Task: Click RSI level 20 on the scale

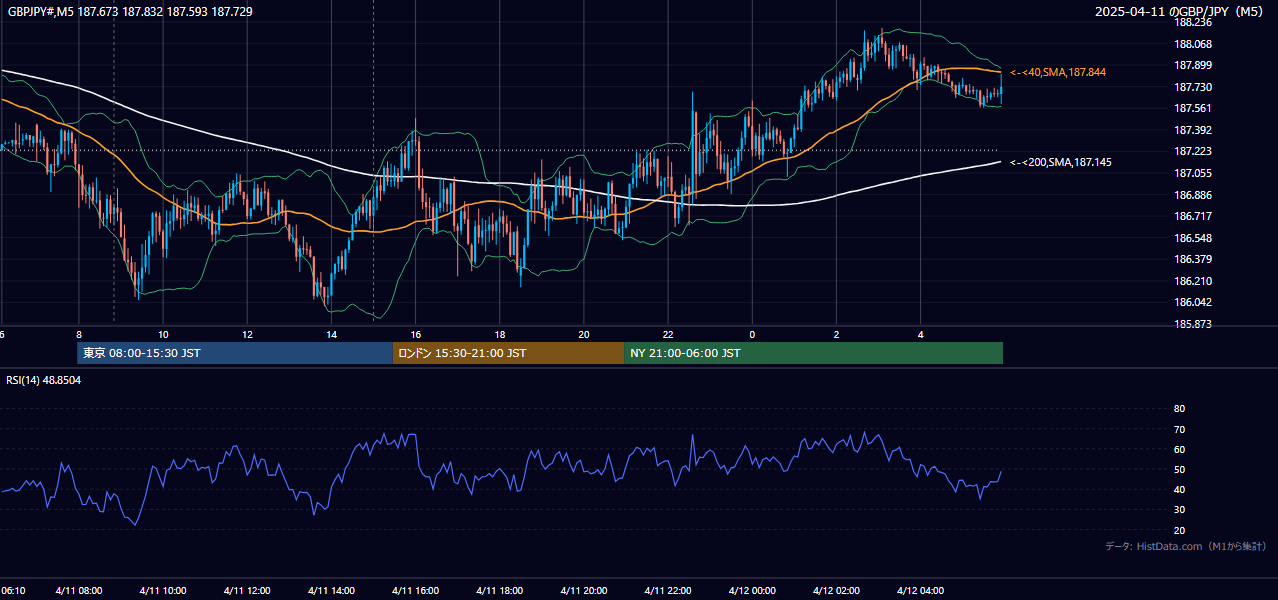Action: 1179,530
